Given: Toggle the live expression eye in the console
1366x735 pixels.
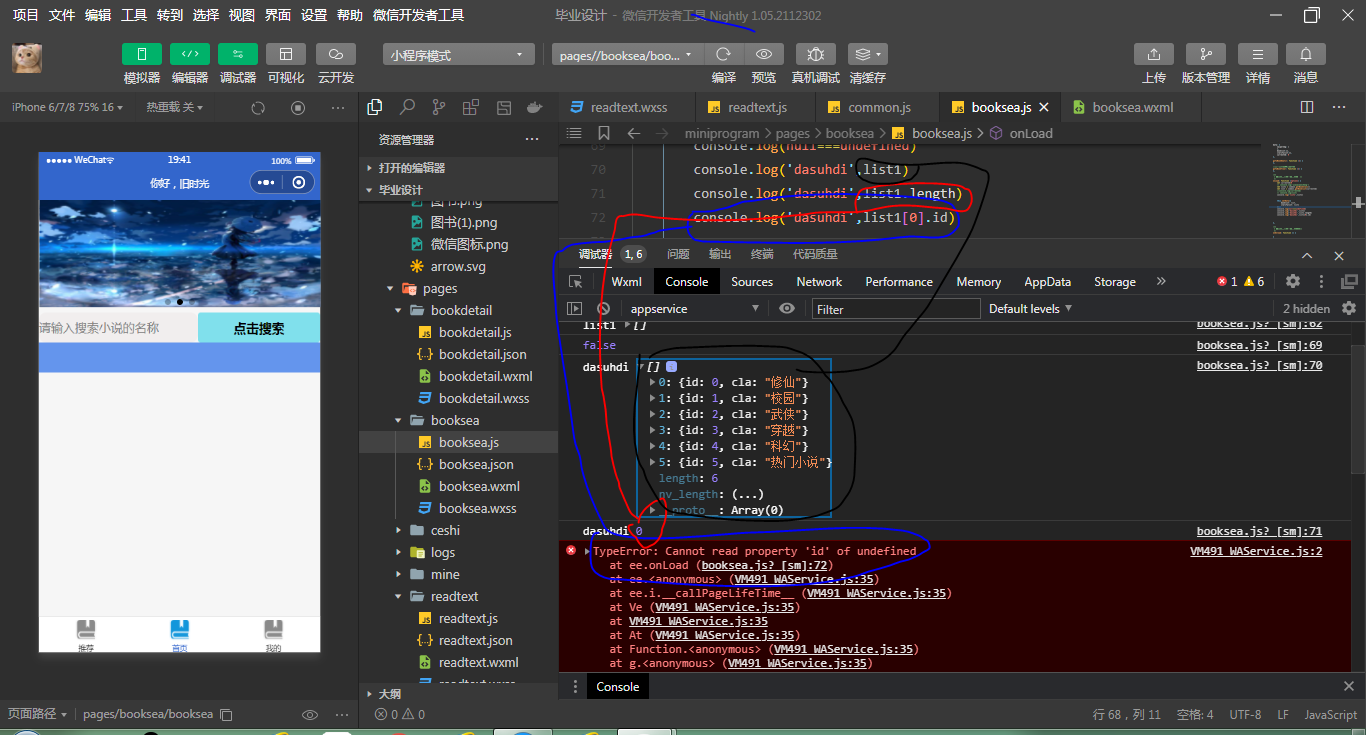Looking at the screenshot, I should 787,309.
